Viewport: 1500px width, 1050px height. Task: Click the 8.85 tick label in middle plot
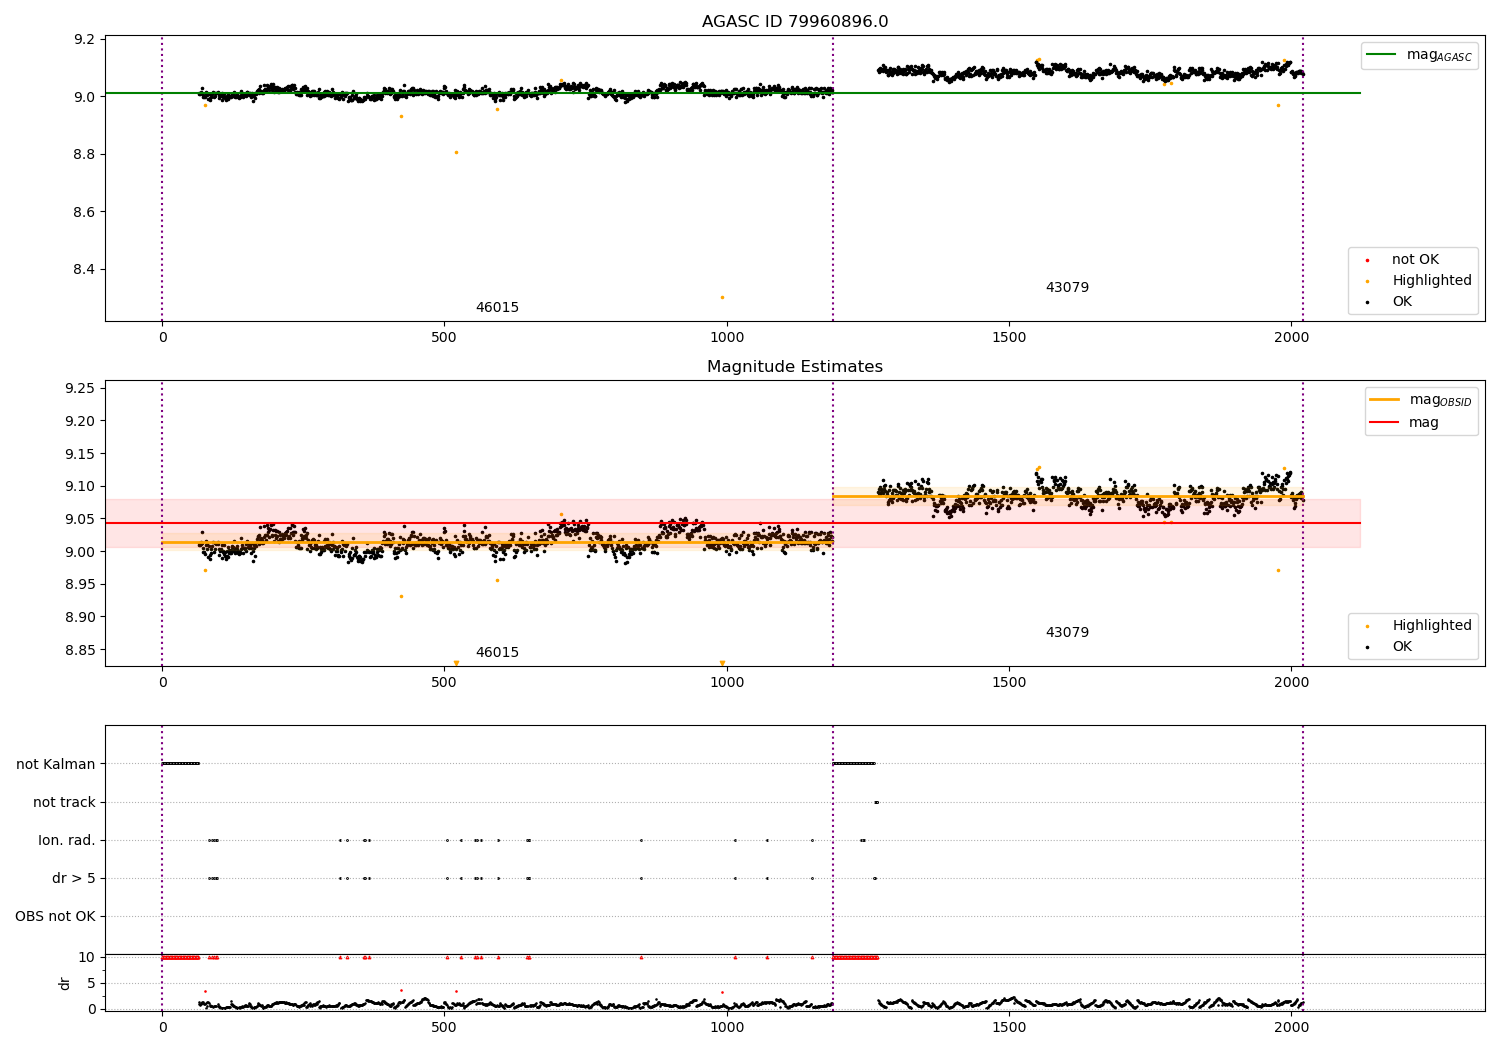[81, 650]
